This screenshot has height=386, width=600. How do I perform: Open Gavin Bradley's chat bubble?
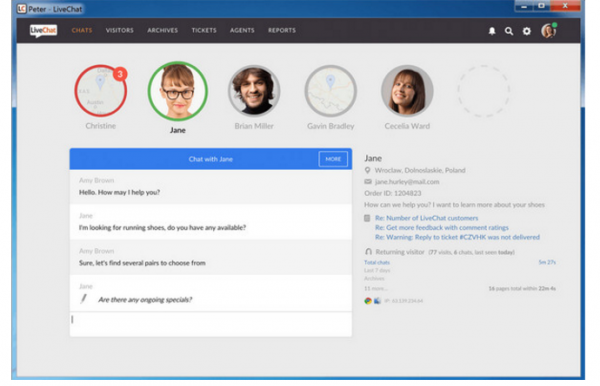tap(331, 91)
